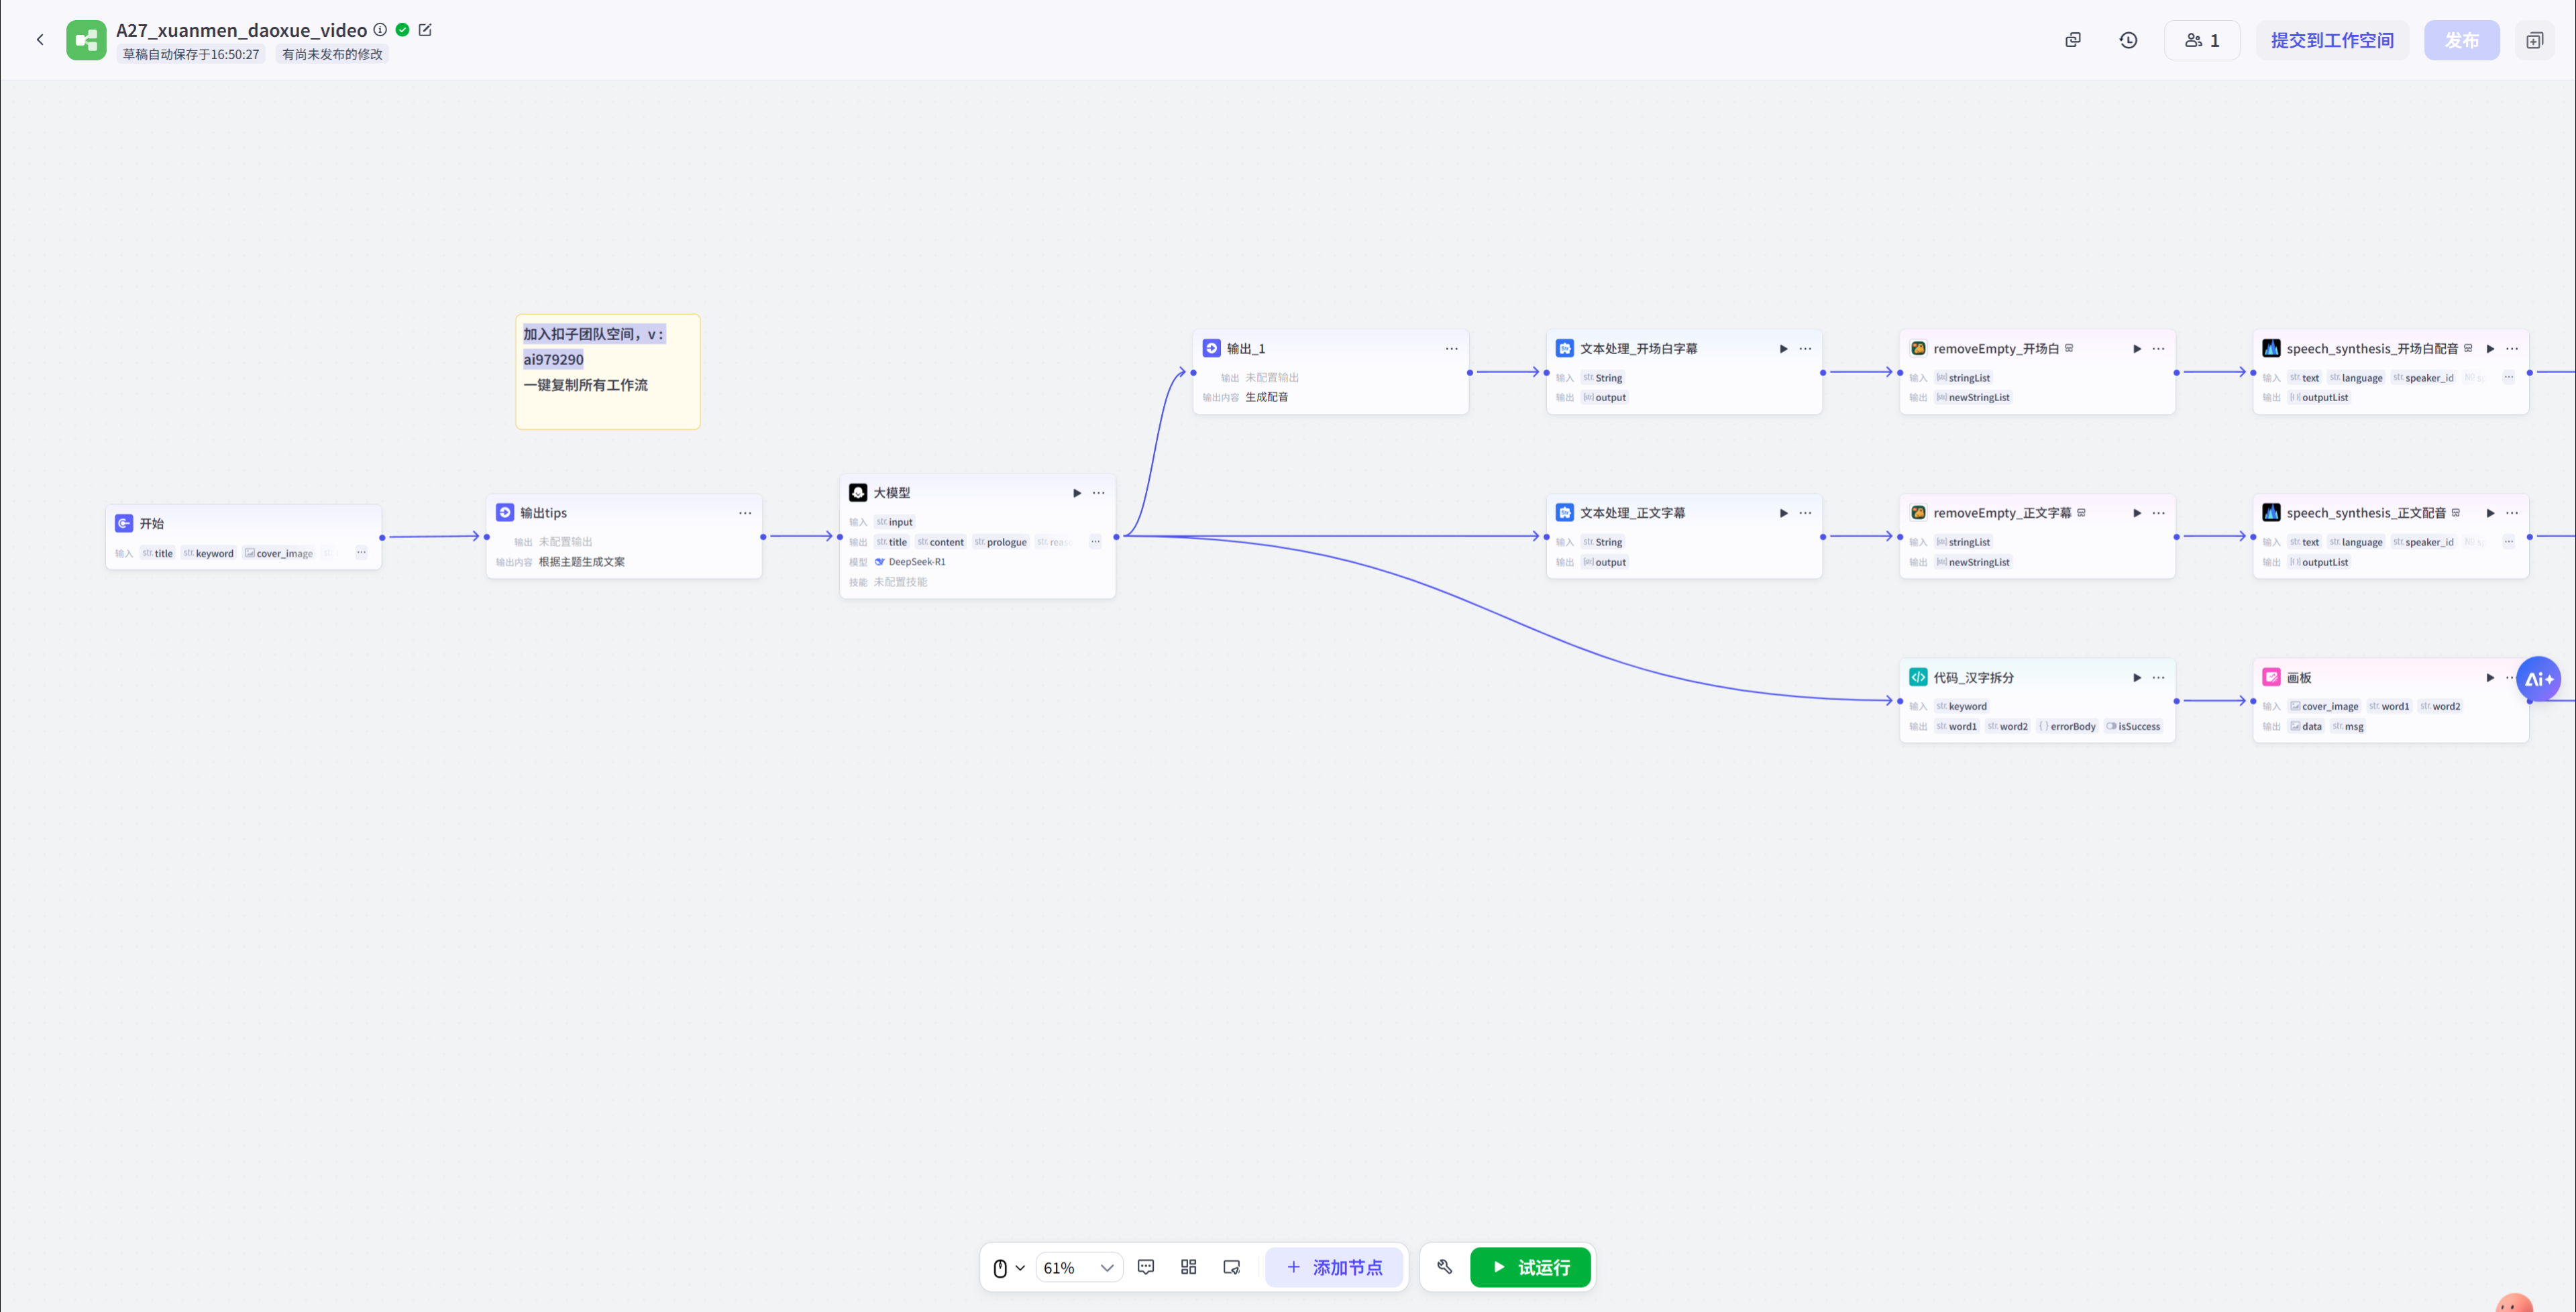
Task: Click the 添加节点 button
Action: pos(1334,1267)
